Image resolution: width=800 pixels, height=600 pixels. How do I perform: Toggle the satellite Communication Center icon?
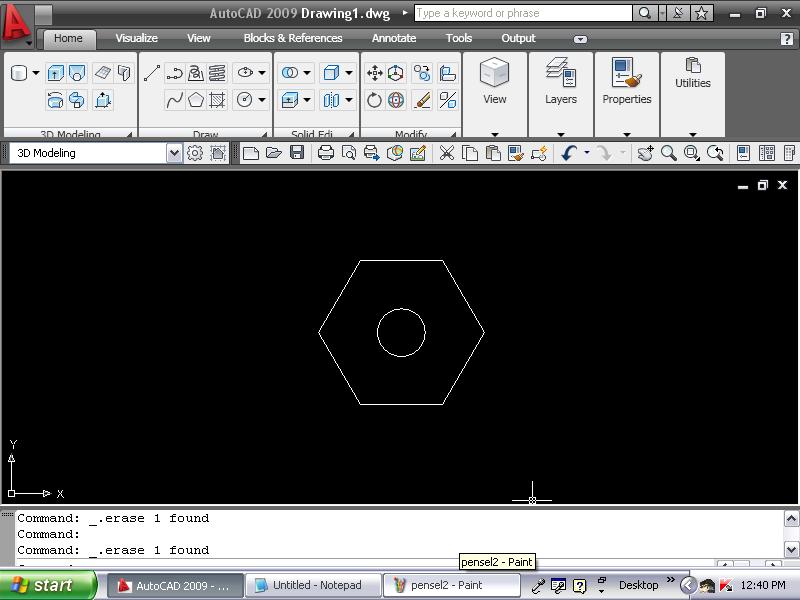(678, 13)
